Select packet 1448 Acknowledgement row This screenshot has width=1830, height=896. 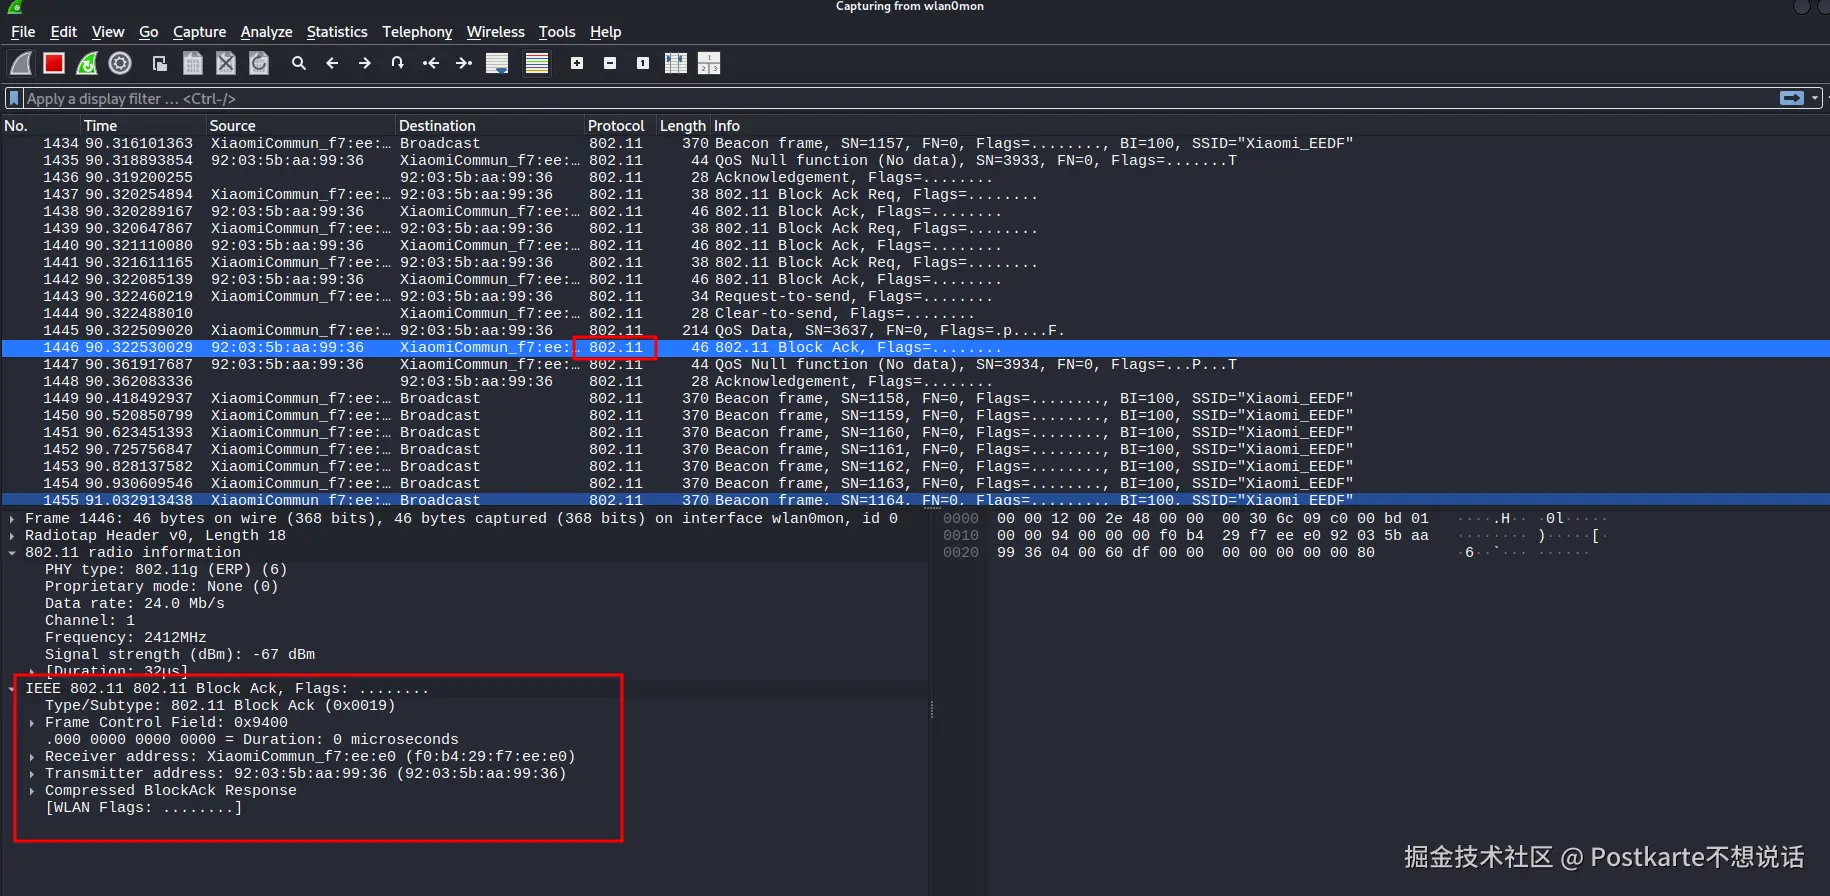click(915, 381)
